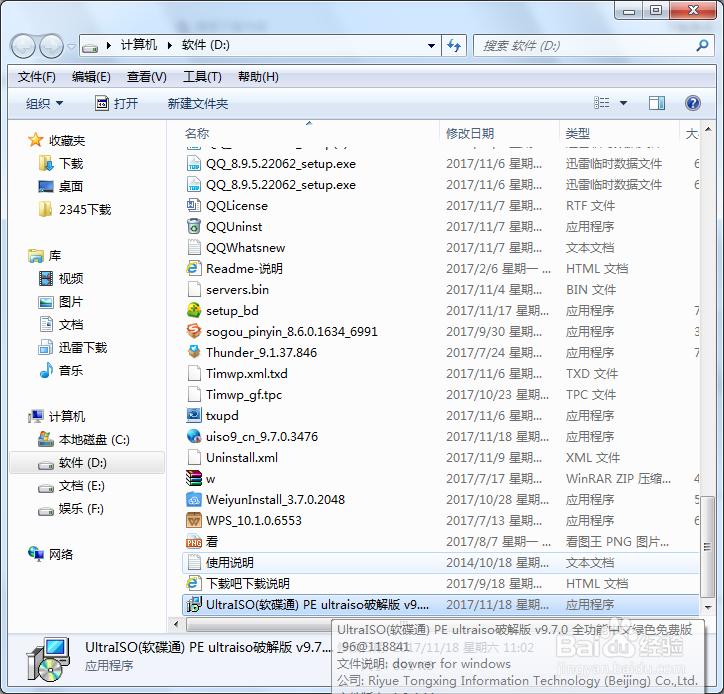The width and height of the screenshot is (724, 694).
Task: Click the txupd application icon
Action: click(x=193, y=415)
